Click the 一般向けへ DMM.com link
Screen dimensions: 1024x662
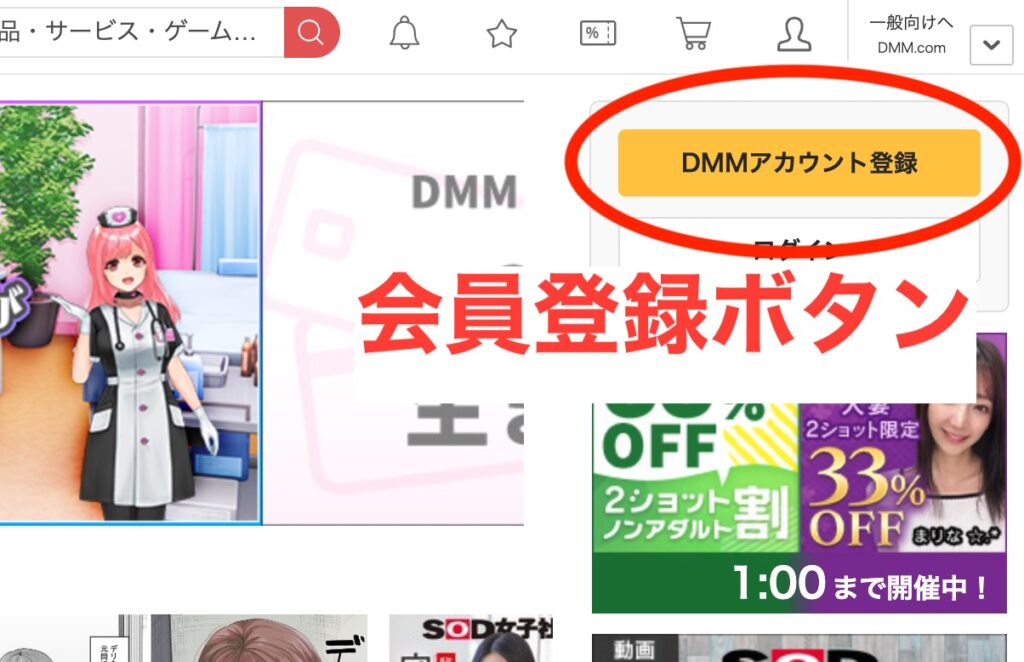pyautogui.click(x=911, y=35)
